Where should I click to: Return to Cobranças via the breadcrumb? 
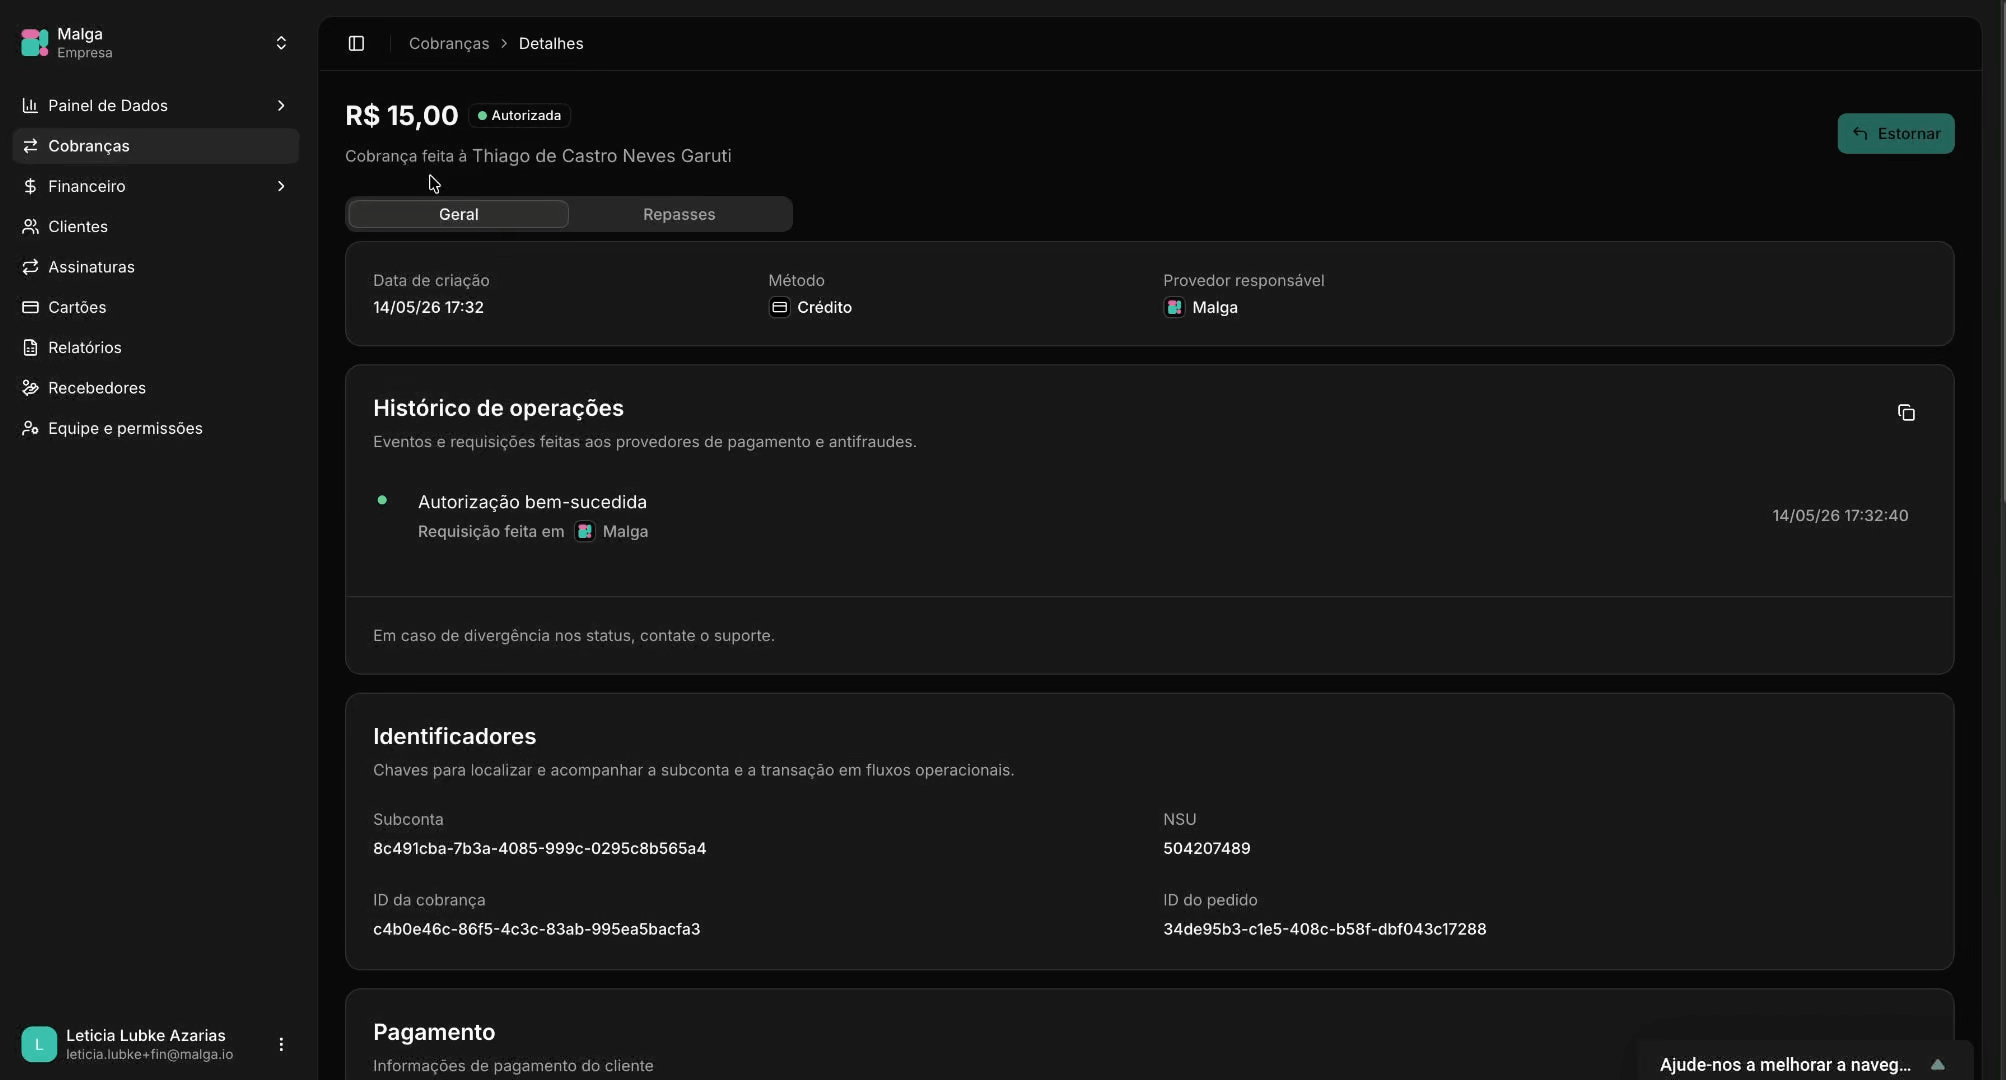(449, 43)
